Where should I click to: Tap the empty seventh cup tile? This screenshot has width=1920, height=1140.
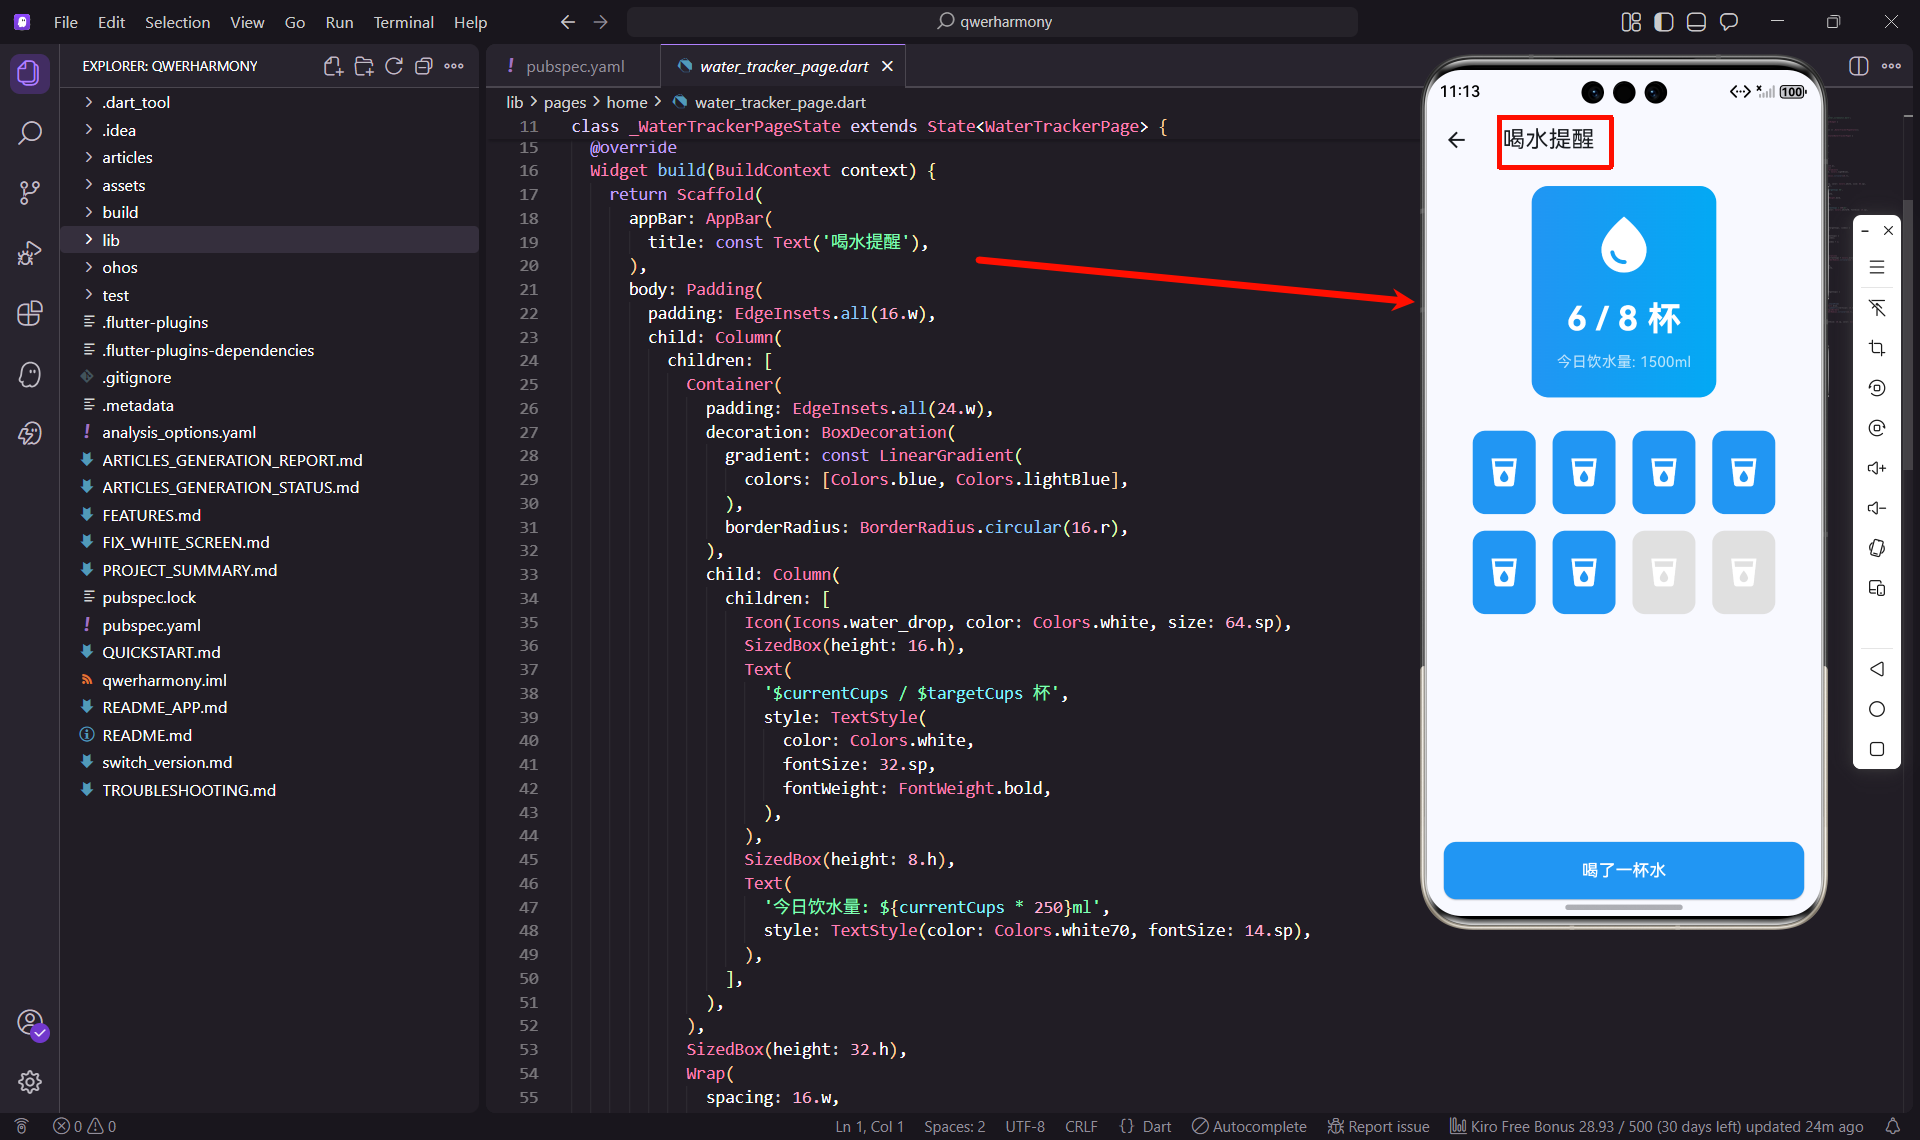pos(1663,572)
